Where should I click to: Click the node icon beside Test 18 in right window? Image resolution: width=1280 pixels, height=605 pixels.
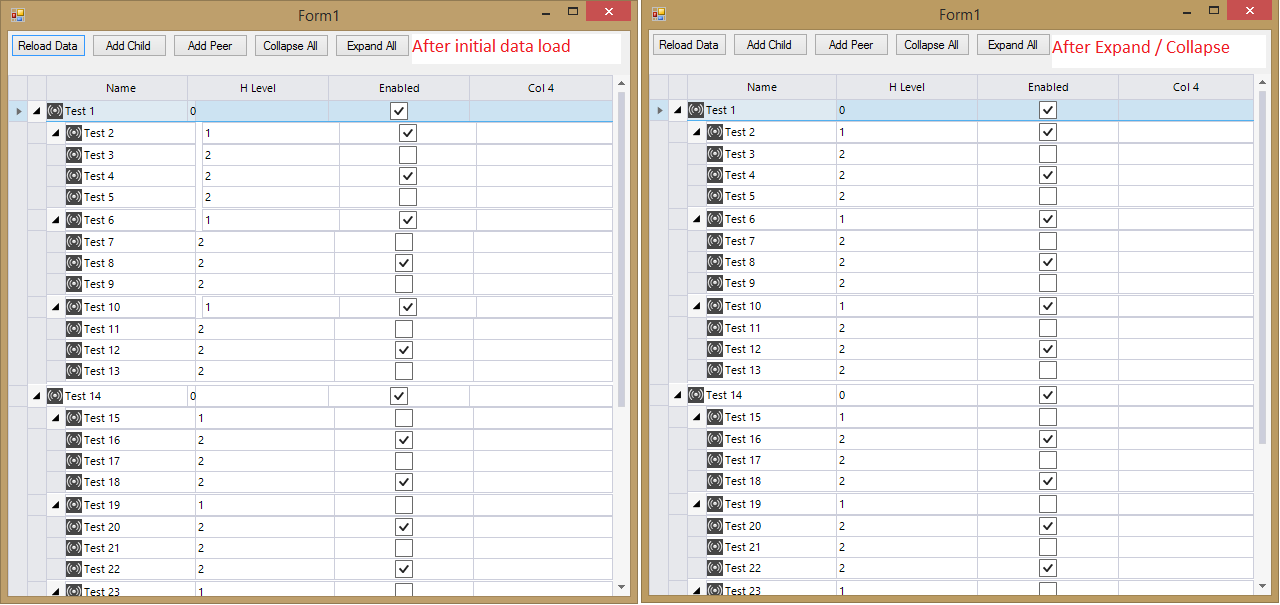(715, 481)
